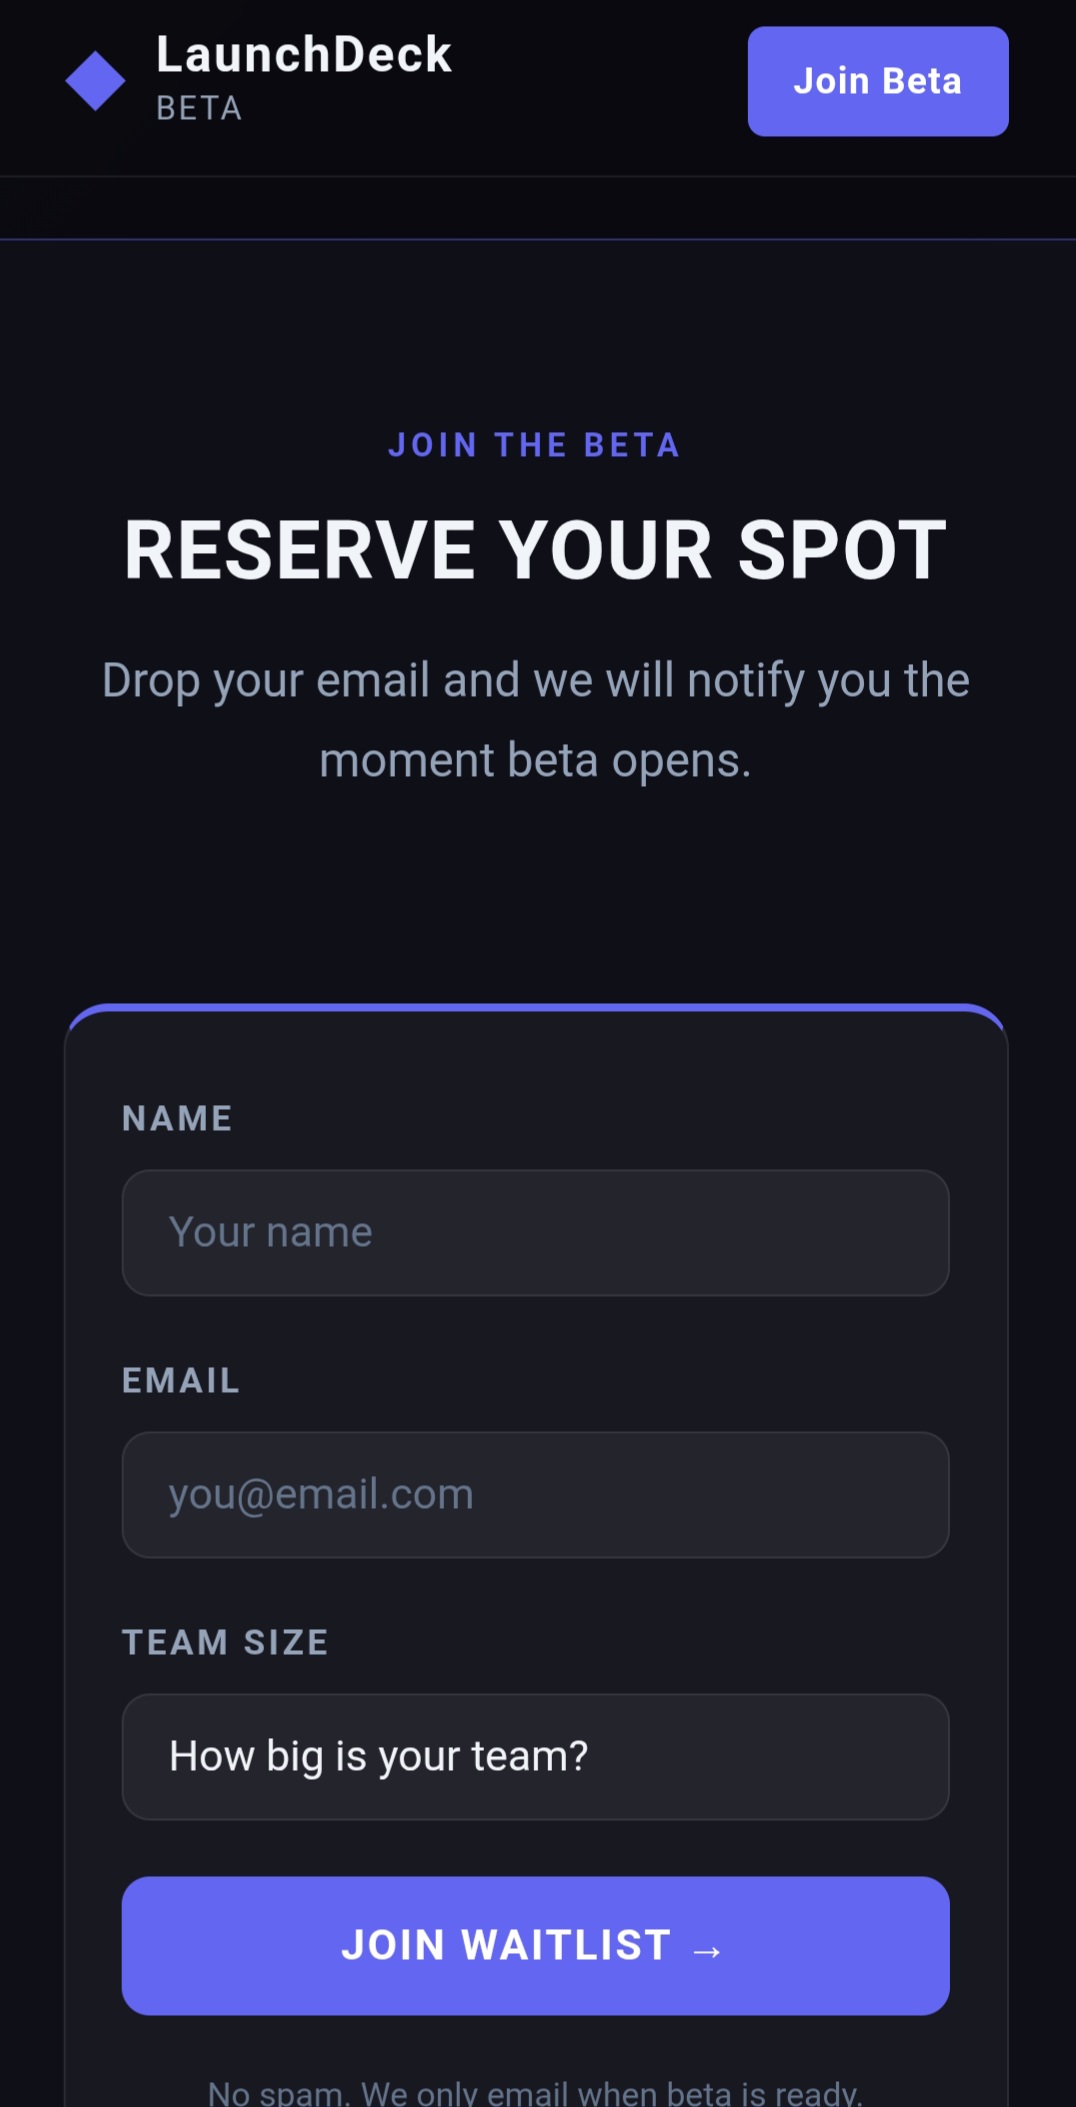Click the EMAIL field label
The height and width of the screenshot is (2107, 1076).
coord(181,1380)
